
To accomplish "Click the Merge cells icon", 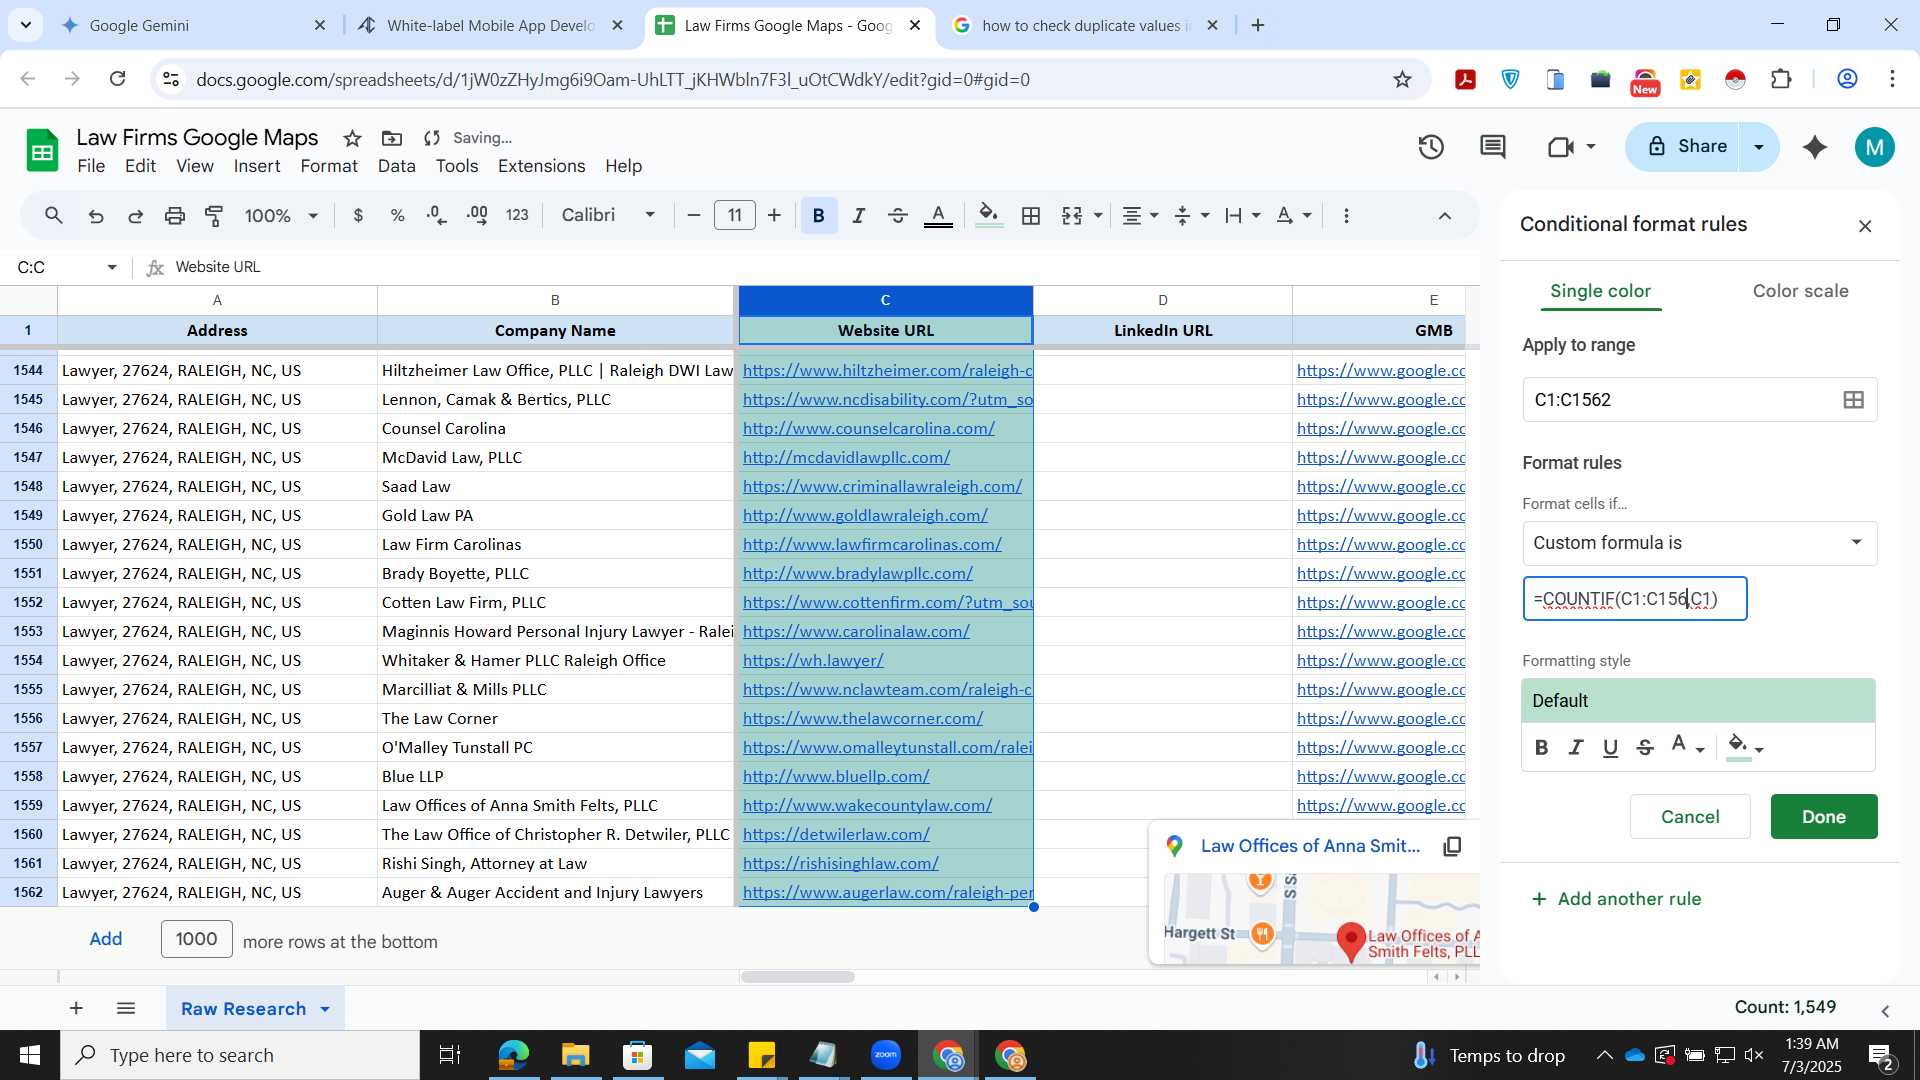I will pos(1072,216).
